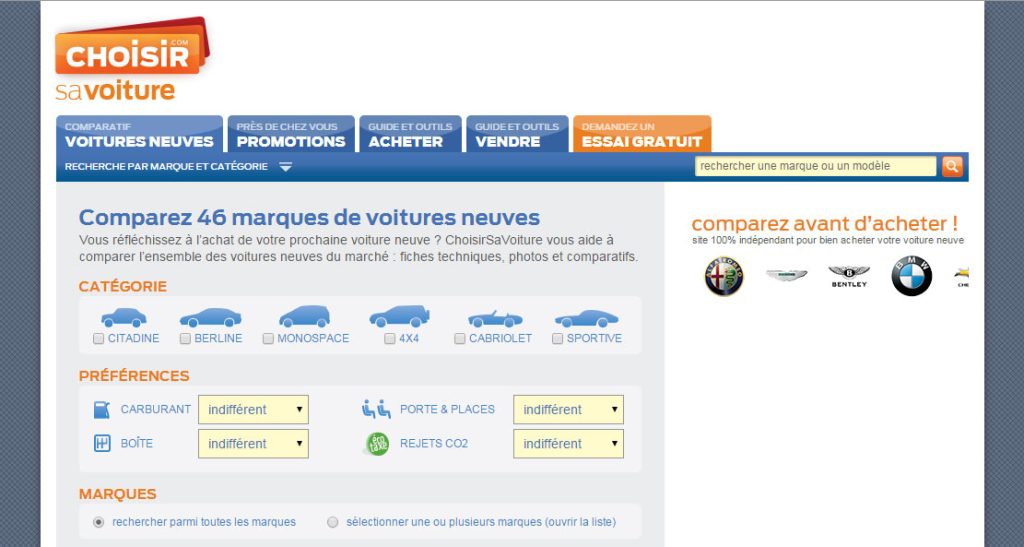The height and width of the screenshot is (547, 1024).
Task: Click the Cabriolet car silhouette icon
Action: [495, 319]
